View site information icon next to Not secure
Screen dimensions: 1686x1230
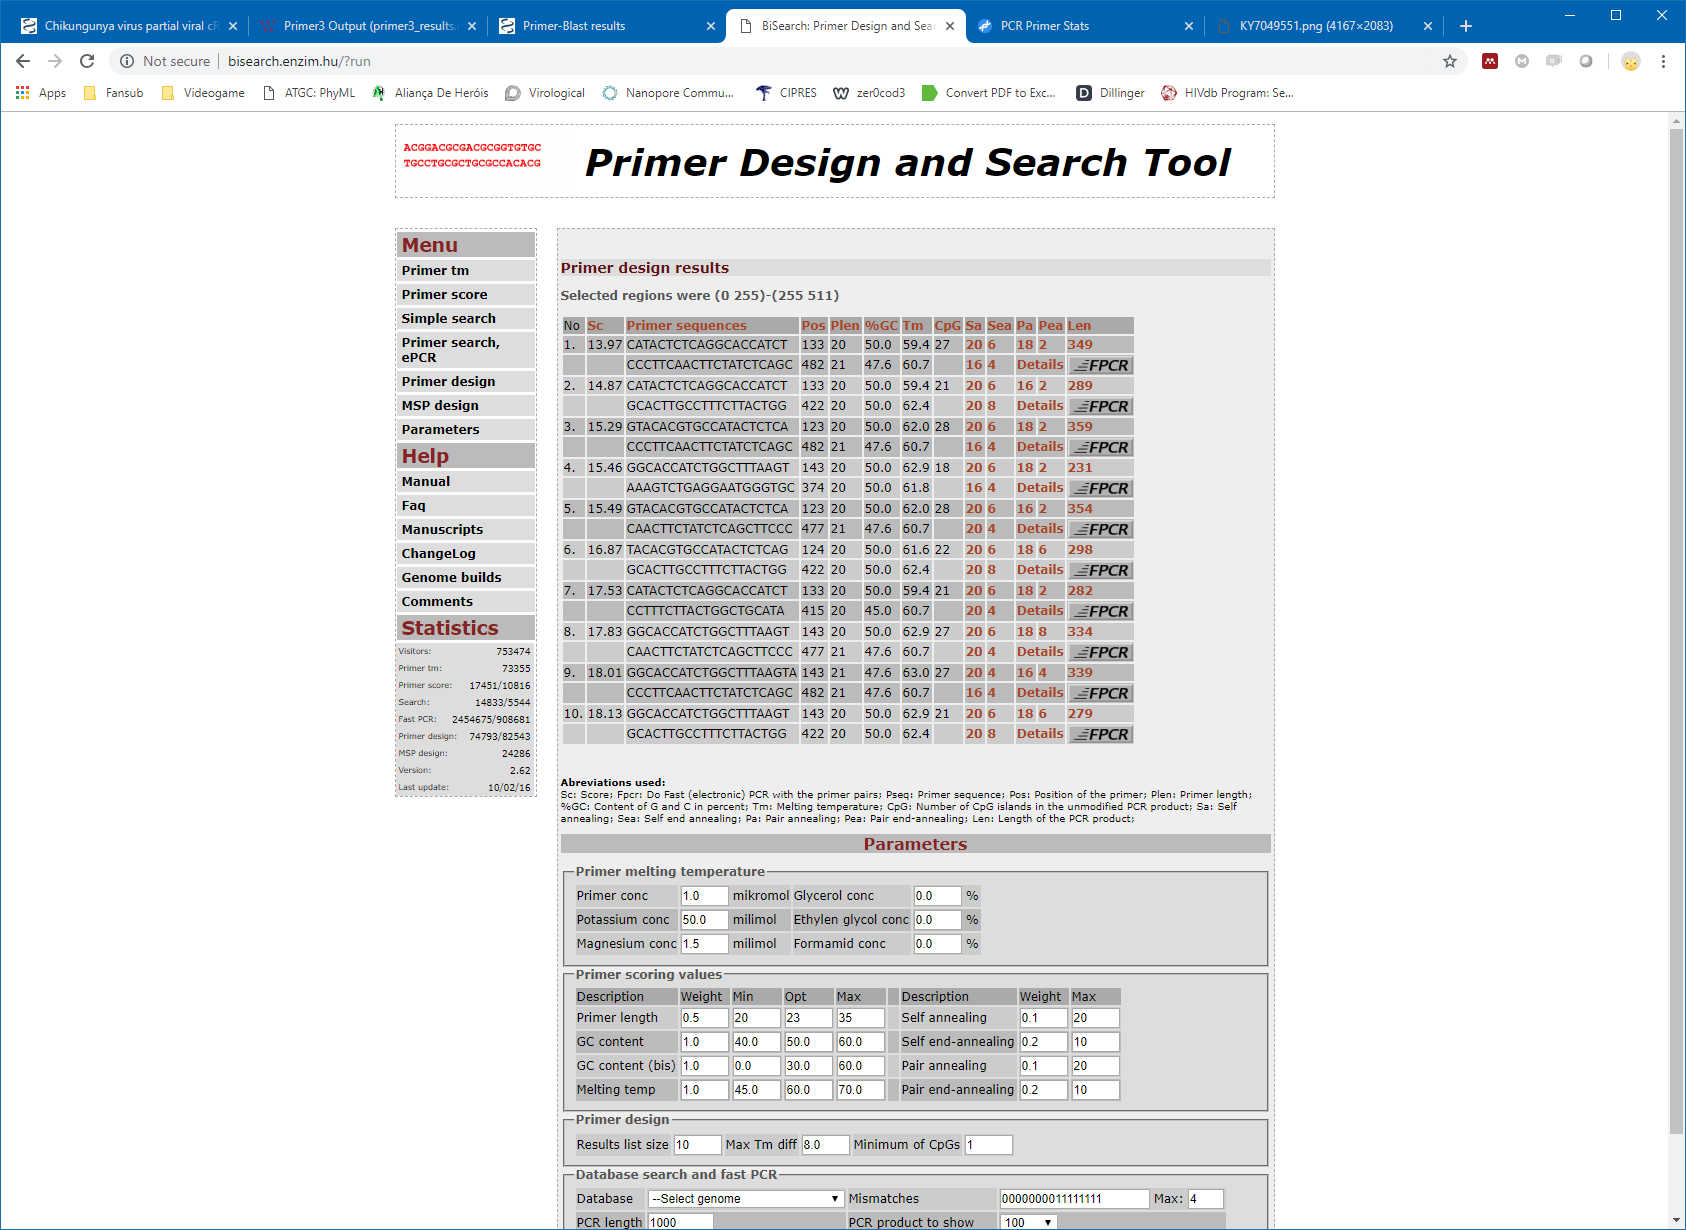click(127, 61)
